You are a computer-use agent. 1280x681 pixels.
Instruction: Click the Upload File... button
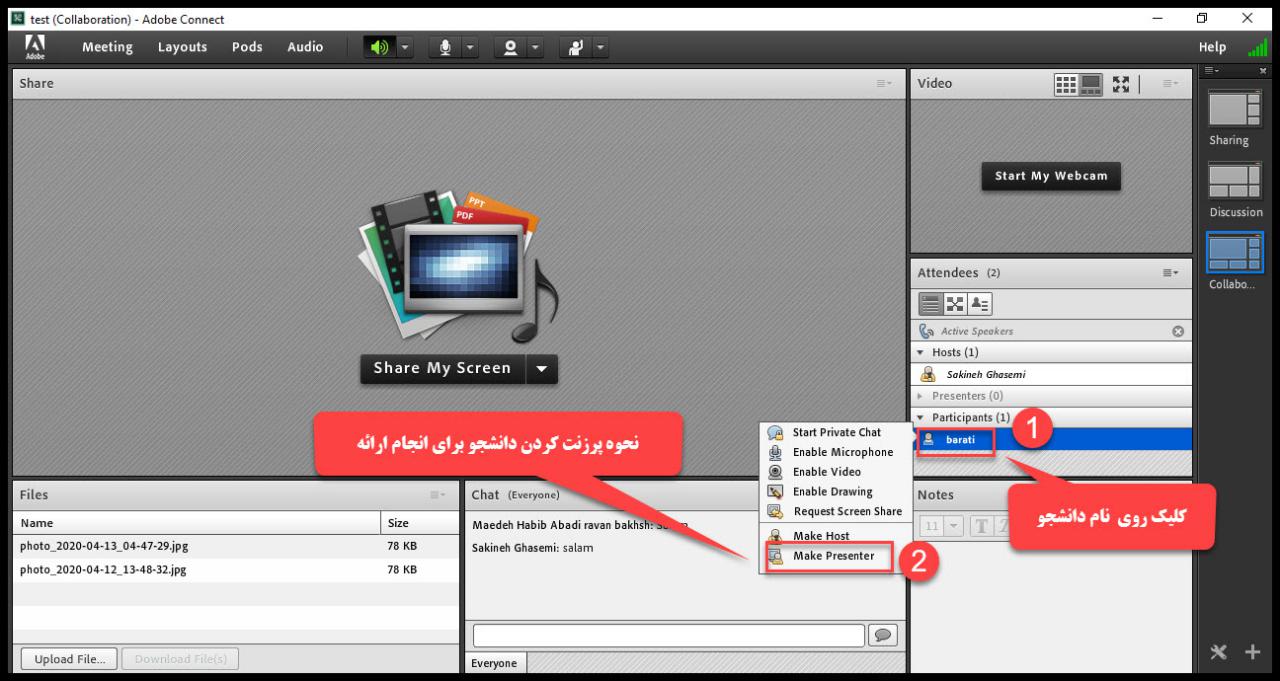69,659
